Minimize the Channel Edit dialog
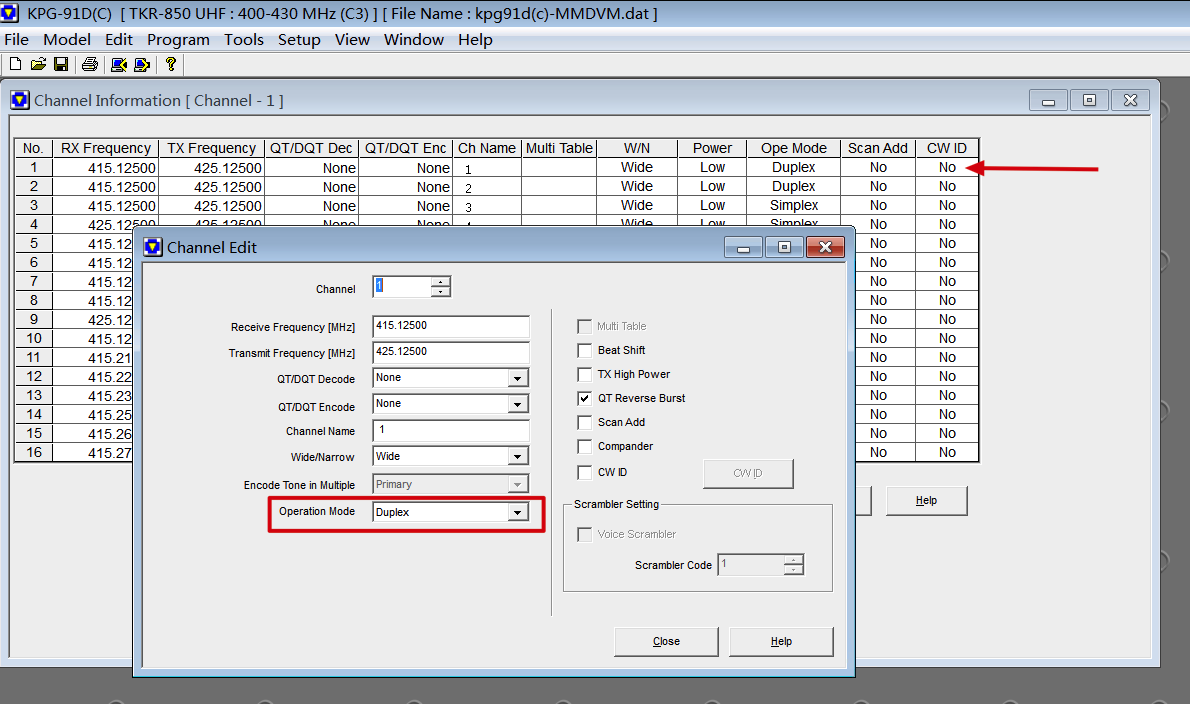The height and width of the screenshot is (704, 1190). (x=744, y=247)
